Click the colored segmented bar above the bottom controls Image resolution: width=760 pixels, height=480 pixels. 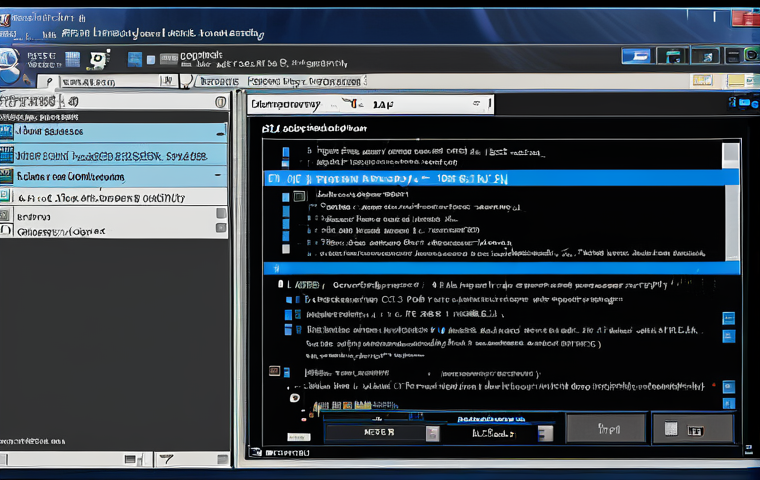point(355,405)
